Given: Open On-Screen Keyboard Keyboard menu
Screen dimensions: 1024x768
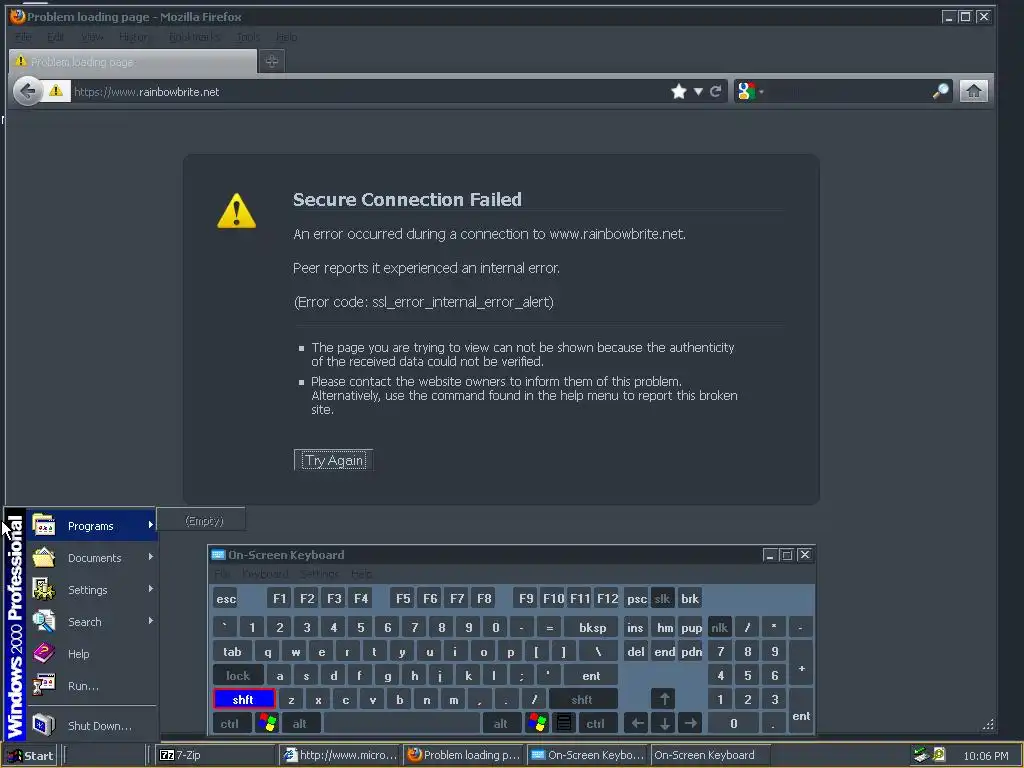Looking at the screenshot, I should (265, 574).
